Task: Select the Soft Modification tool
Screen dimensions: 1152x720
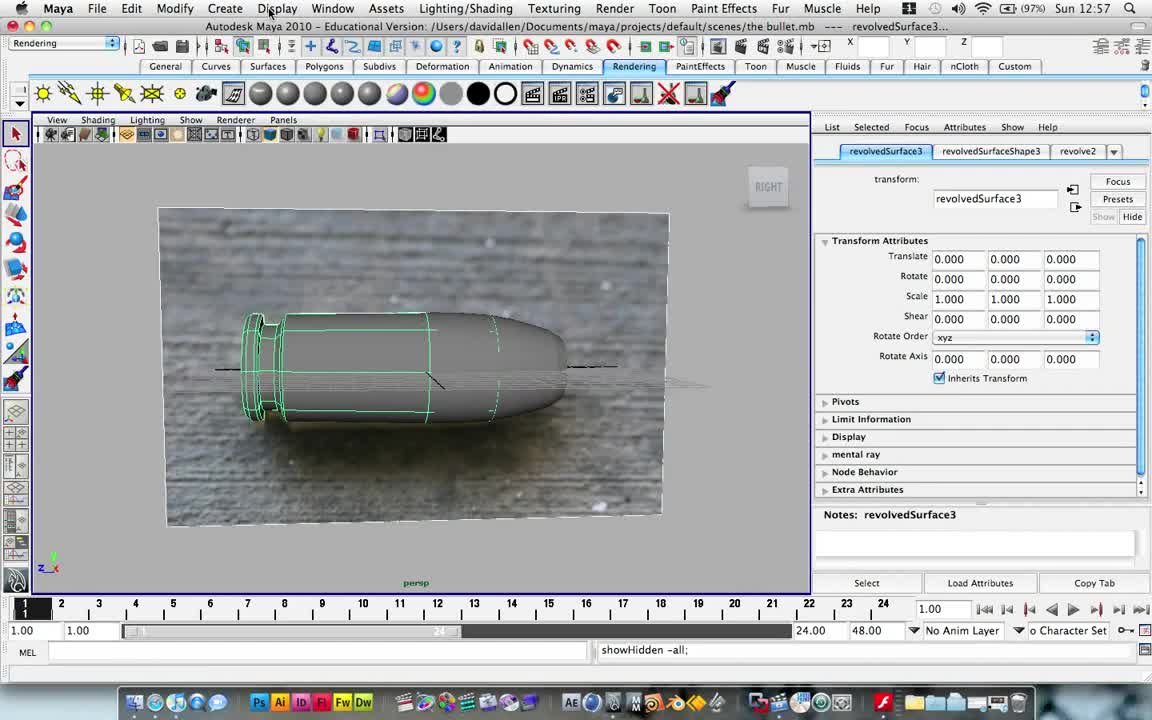Action: pyautogui.click(x=15, y=324)
